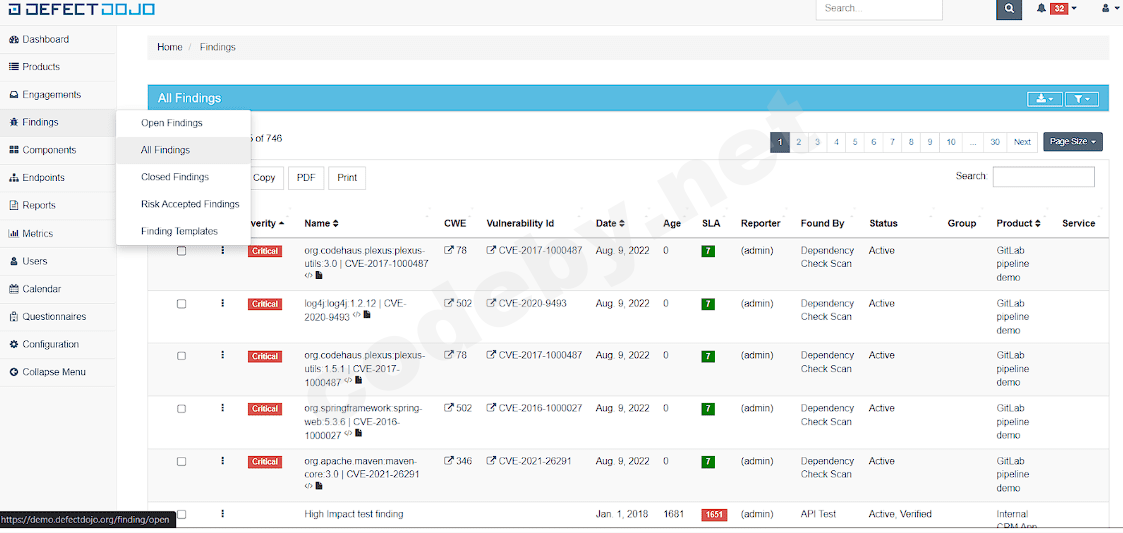Click the search magnifier button
This screenshot has width=1123, height=533.
pos(1009,9)
